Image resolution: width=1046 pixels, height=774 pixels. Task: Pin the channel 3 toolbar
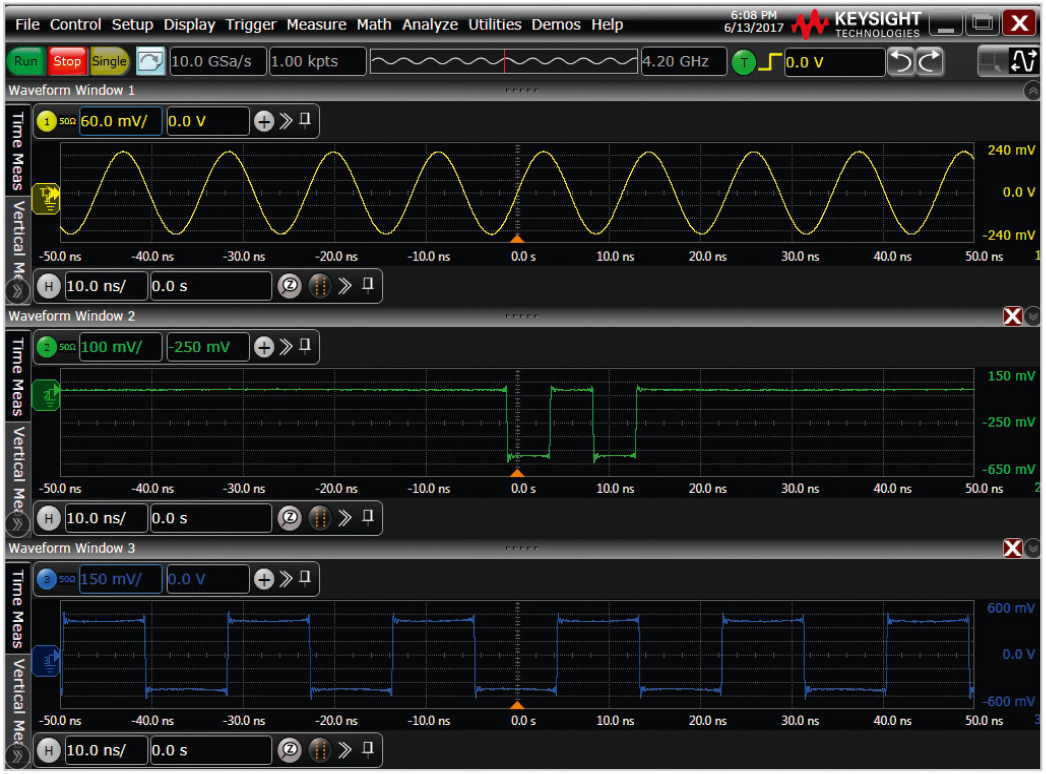tap(305, 578)
